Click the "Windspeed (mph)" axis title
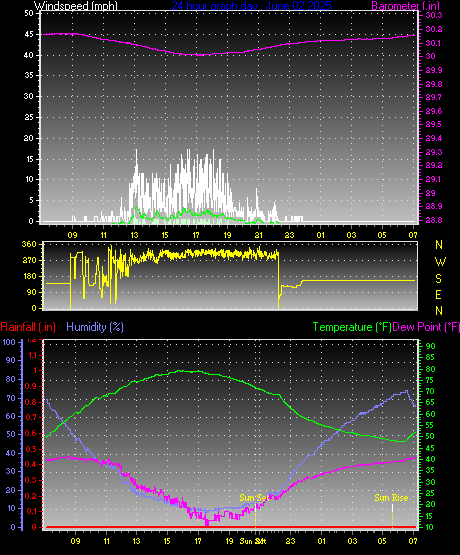Viewport: 460px width, 555px height. click(75, 6)
